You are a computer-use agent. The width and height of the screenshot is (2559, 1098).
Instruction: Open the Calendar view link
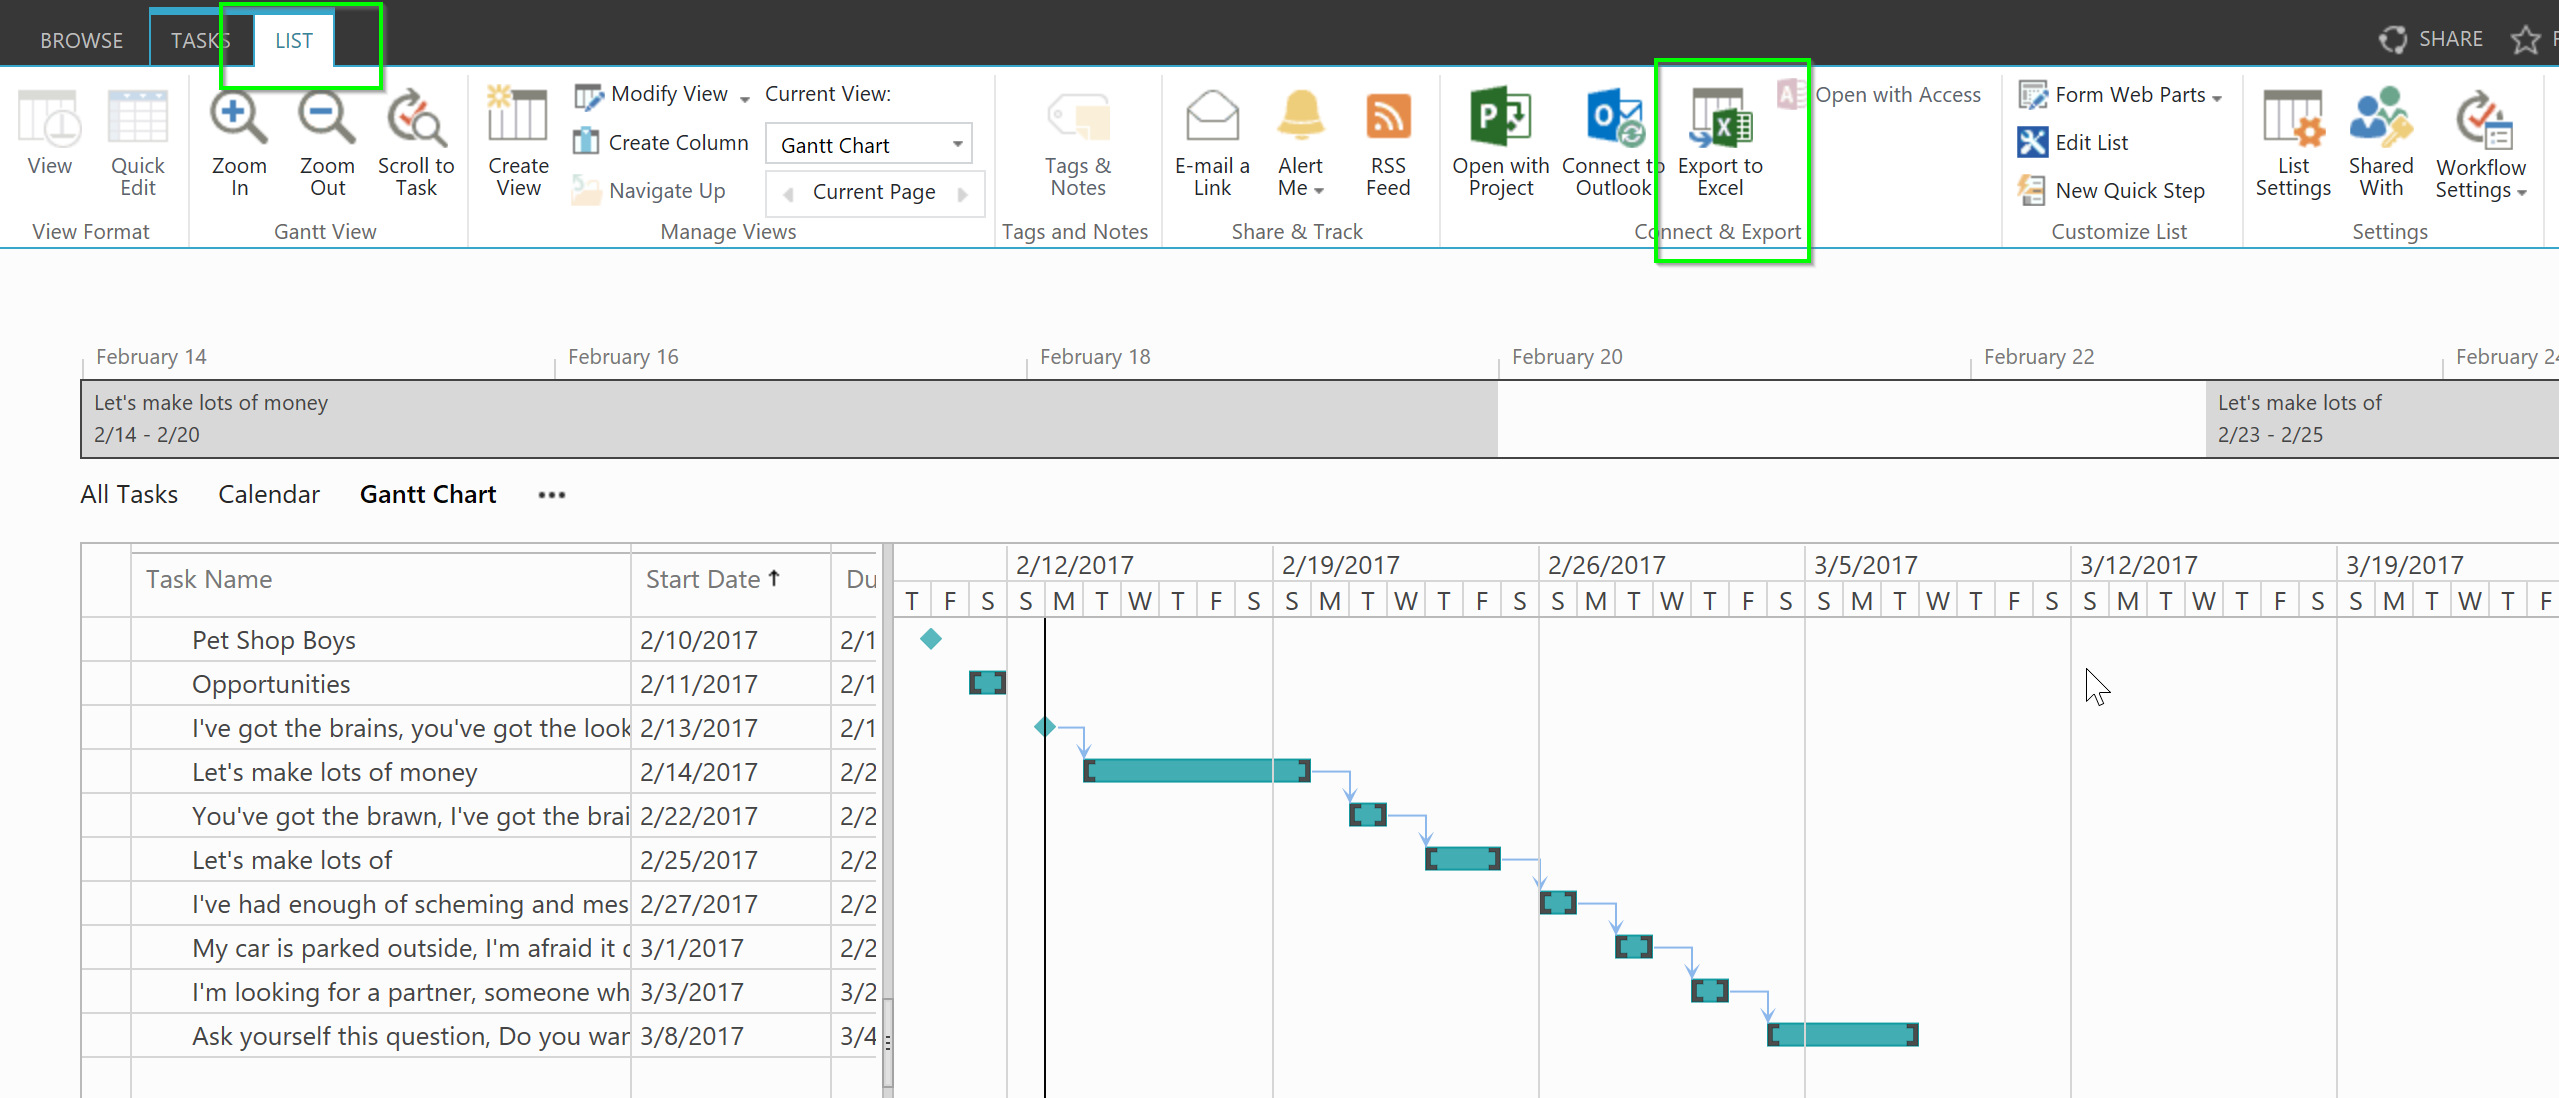pos(268,493)
